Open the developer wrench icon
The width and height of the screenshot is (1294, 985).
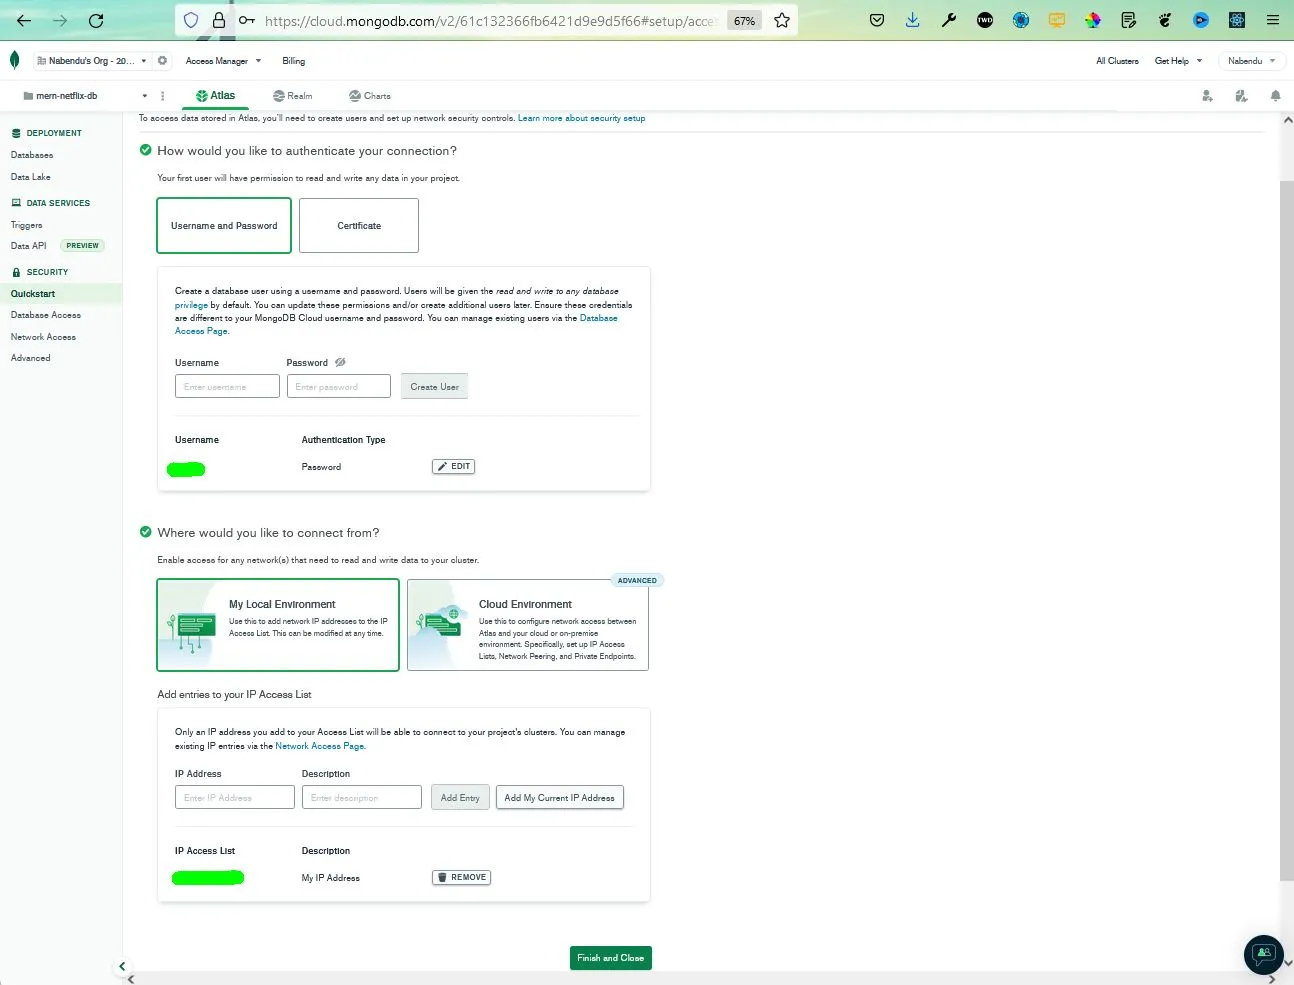coord(949,20)
